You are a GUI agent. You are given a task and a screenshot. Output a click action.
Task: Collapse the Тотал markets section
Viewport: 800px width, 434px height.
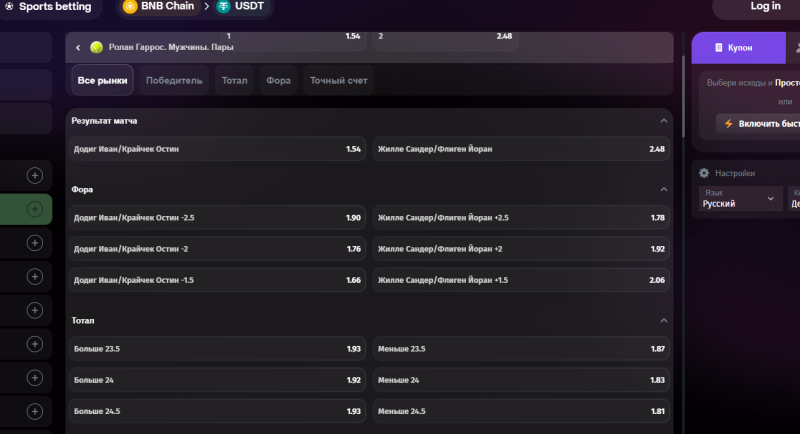tap(664, 320)
